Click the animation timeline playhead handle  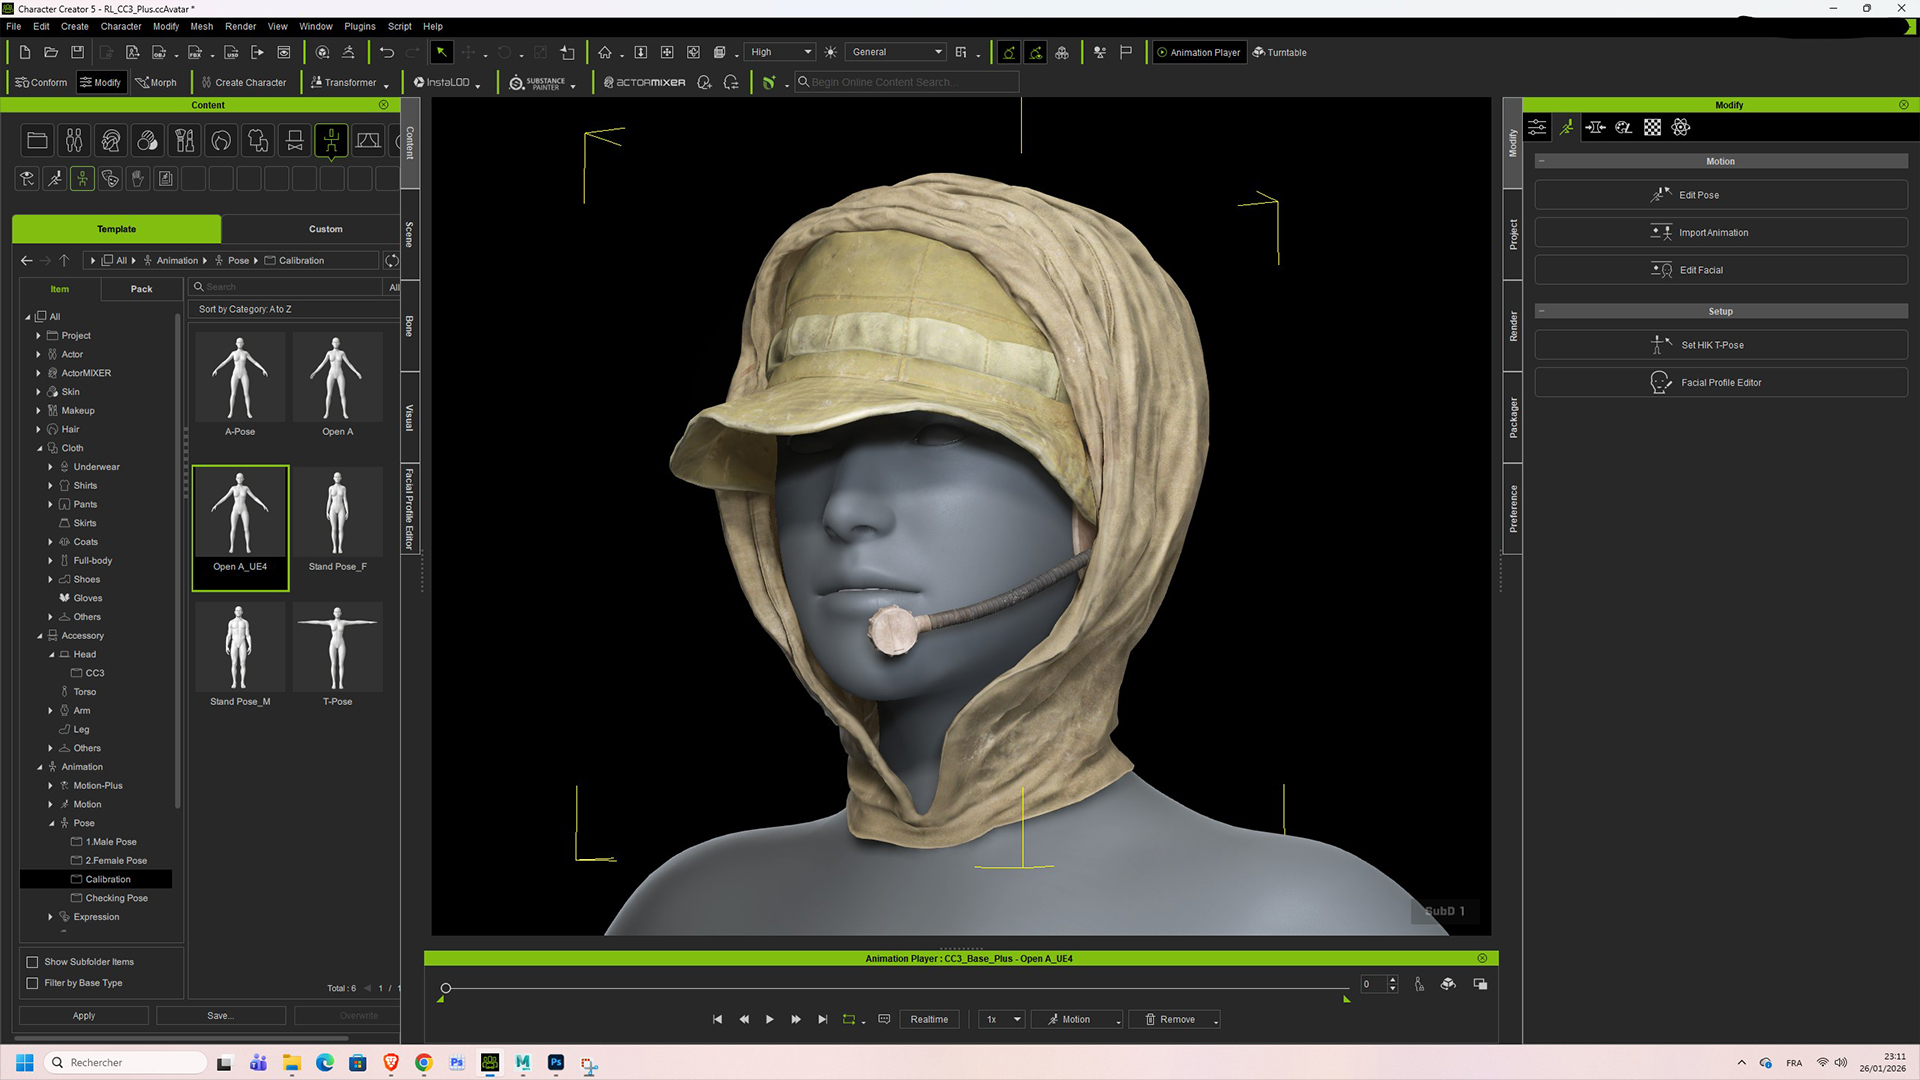coord(446,989)
